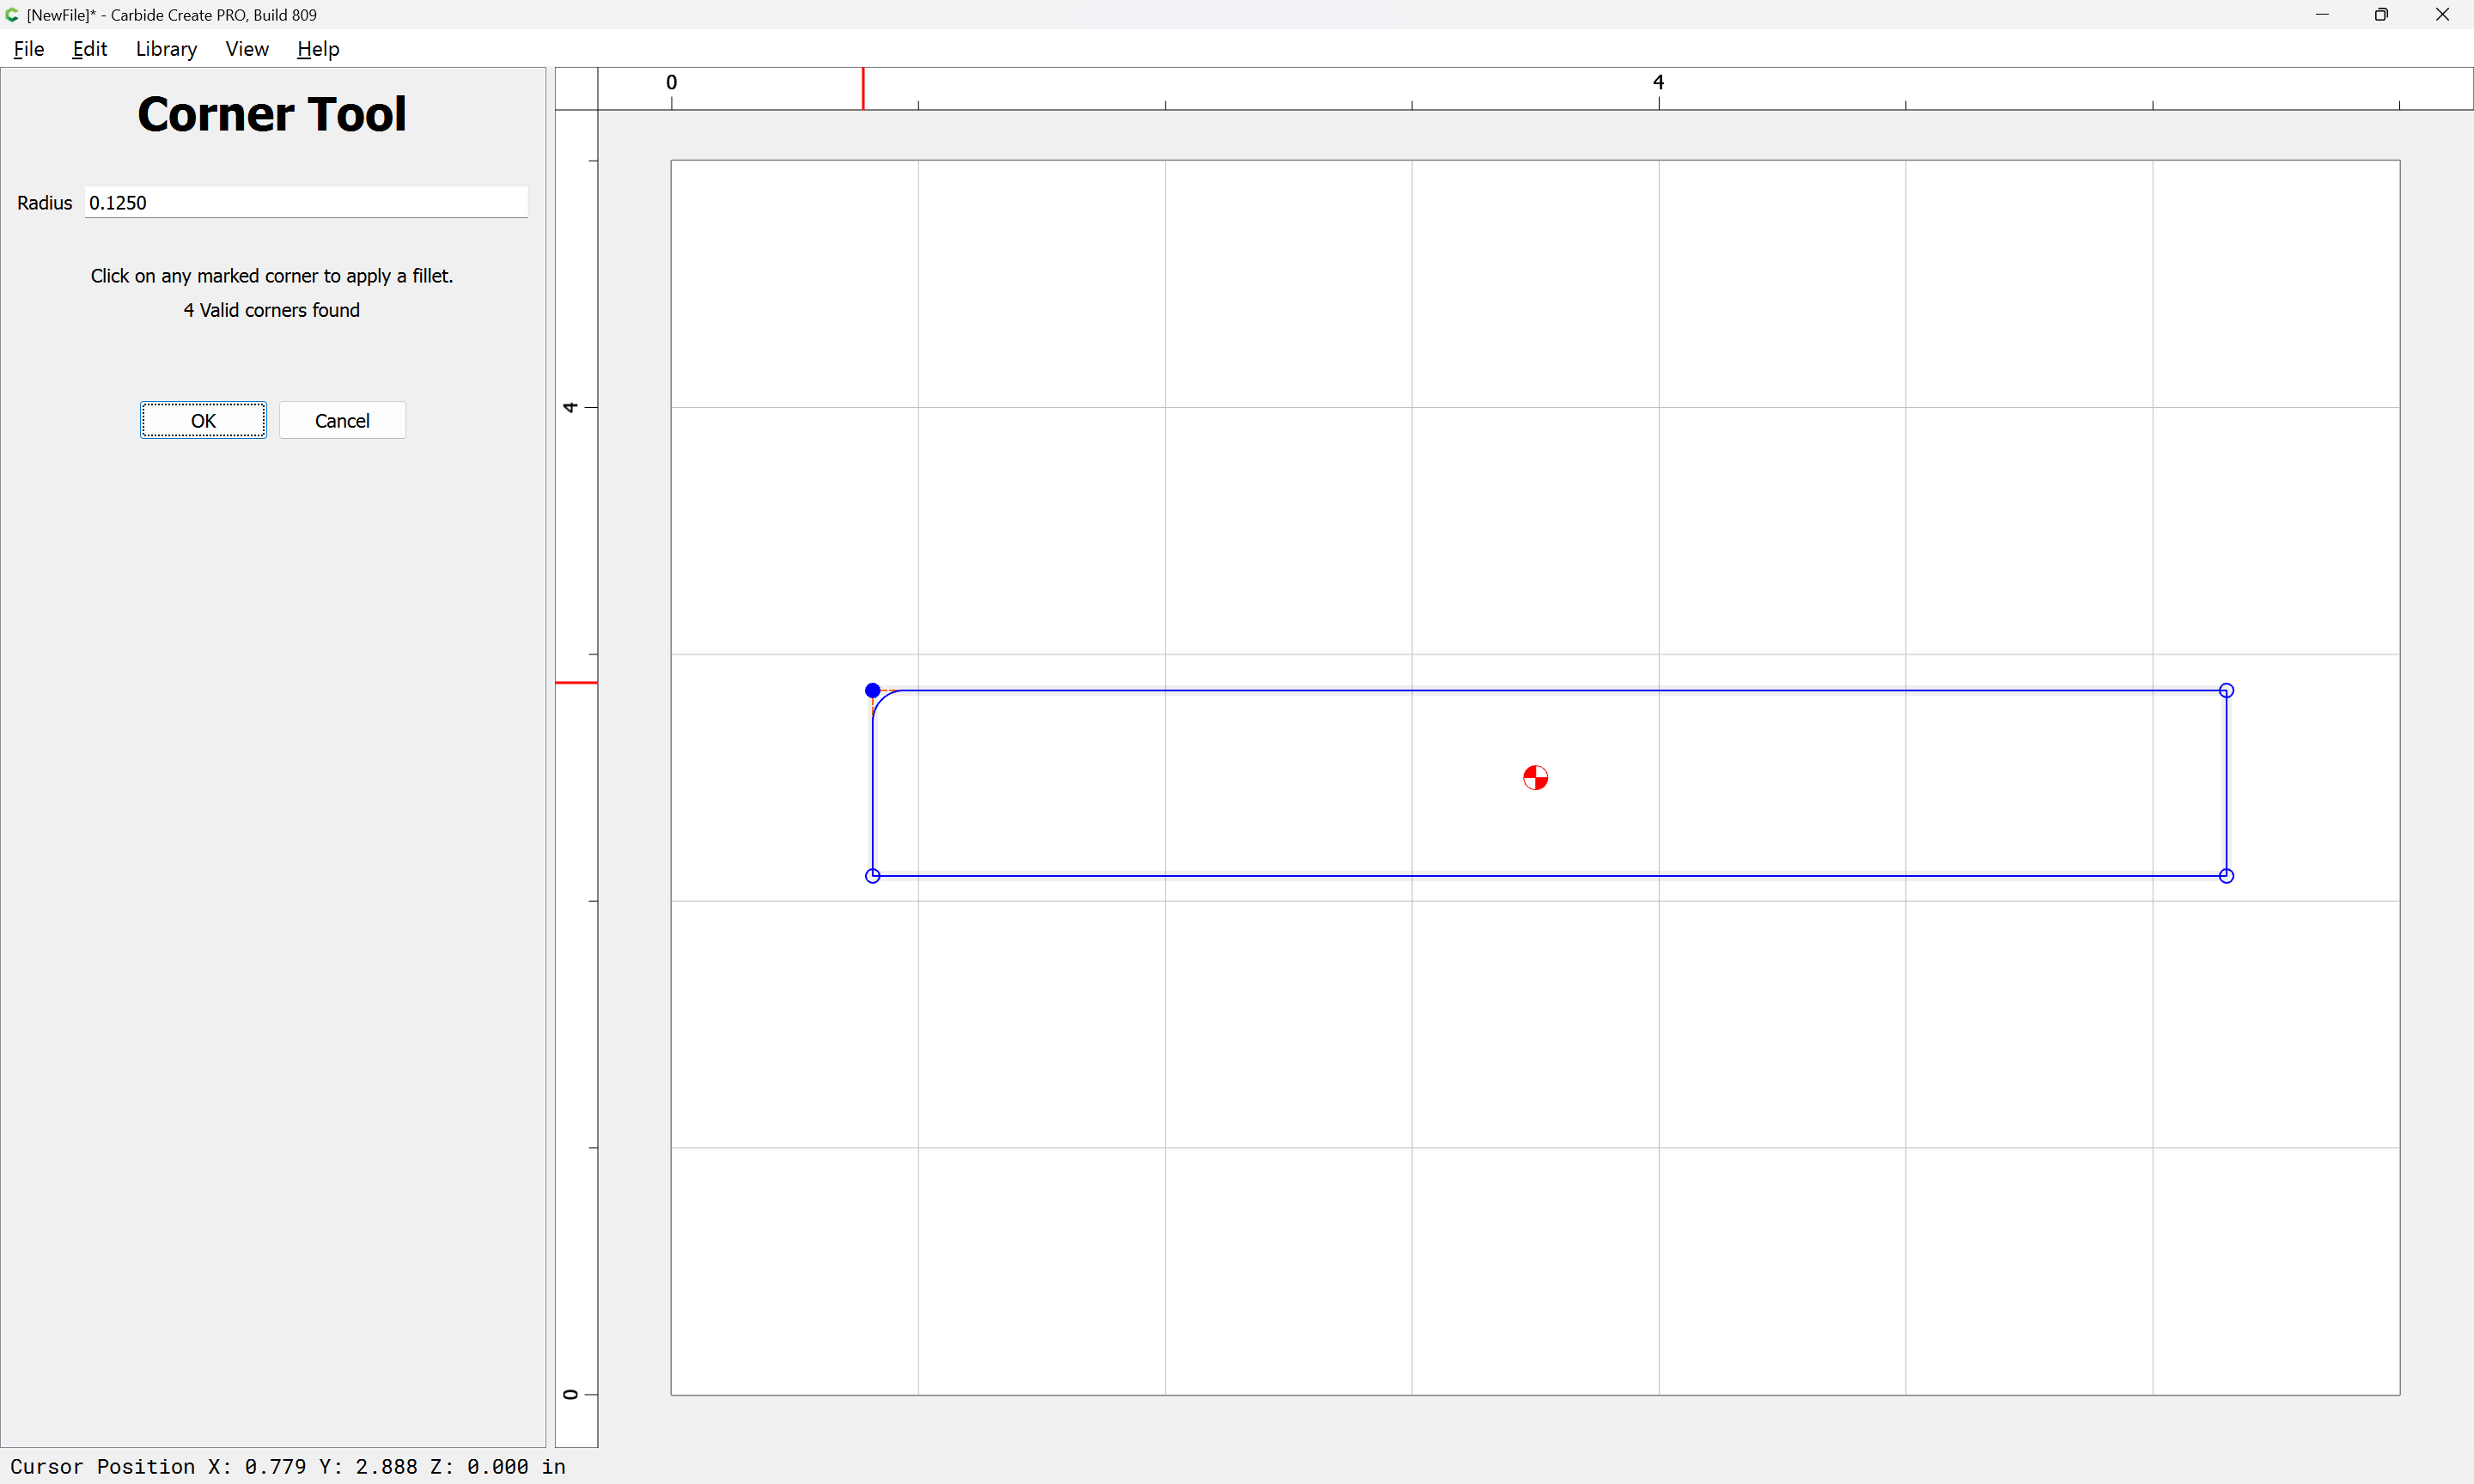Restore down the application window
The width and height of the screenshot is (2474, 1484).
pyautogui.click(x=2381, y=15)
